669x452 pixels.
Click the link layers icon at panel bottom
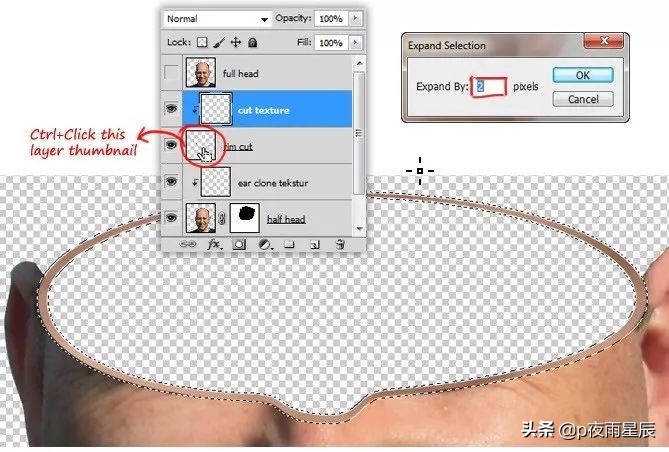188,245
